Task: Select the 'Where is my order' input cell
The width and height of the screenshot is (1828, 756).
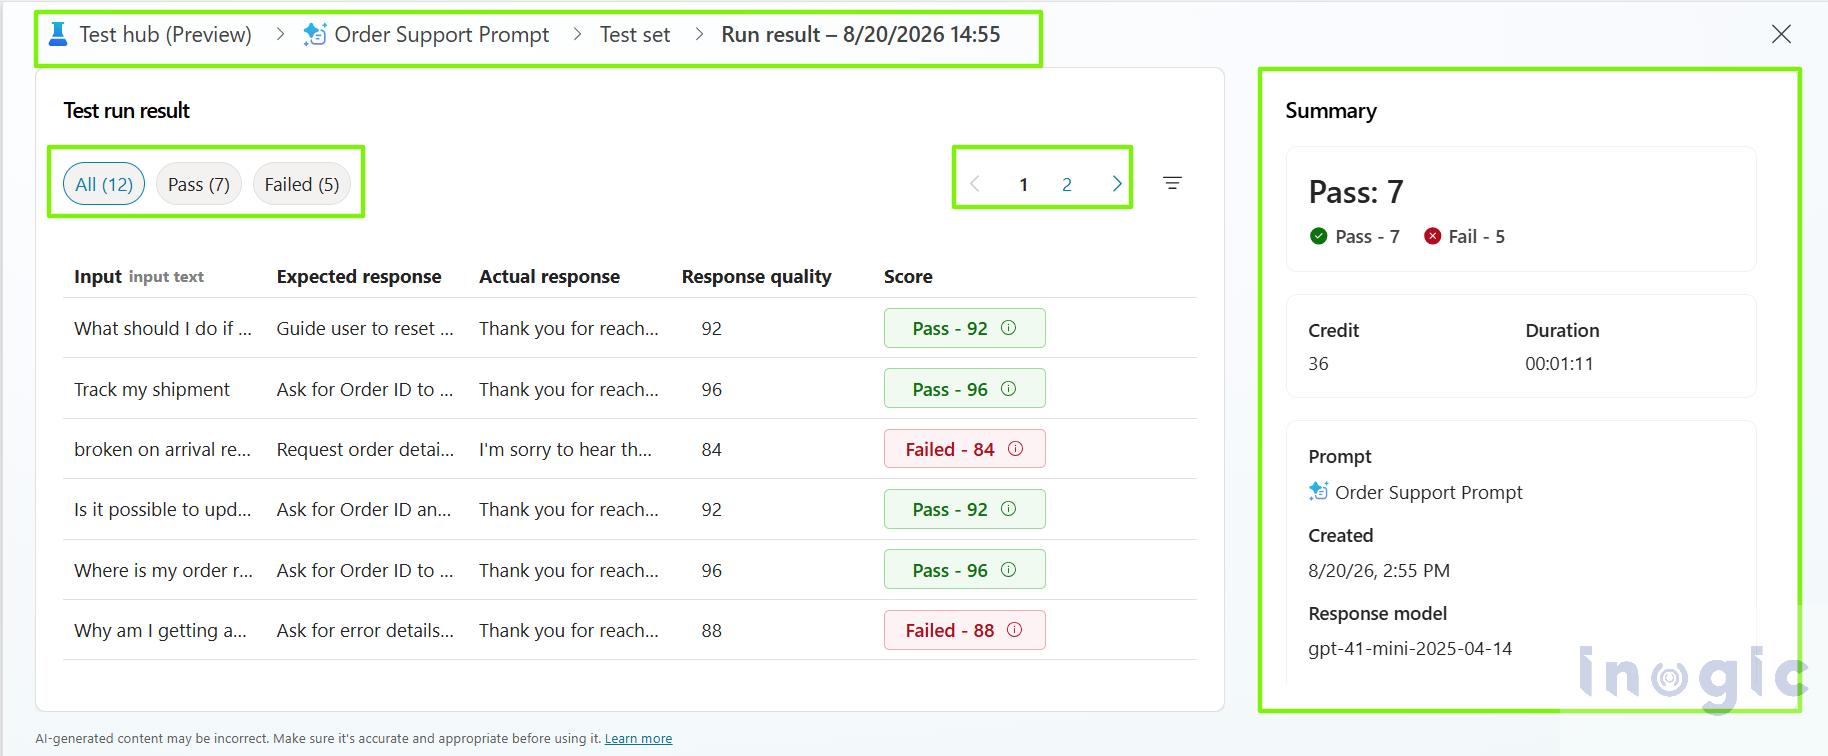Action: click(x=163, y=570)
